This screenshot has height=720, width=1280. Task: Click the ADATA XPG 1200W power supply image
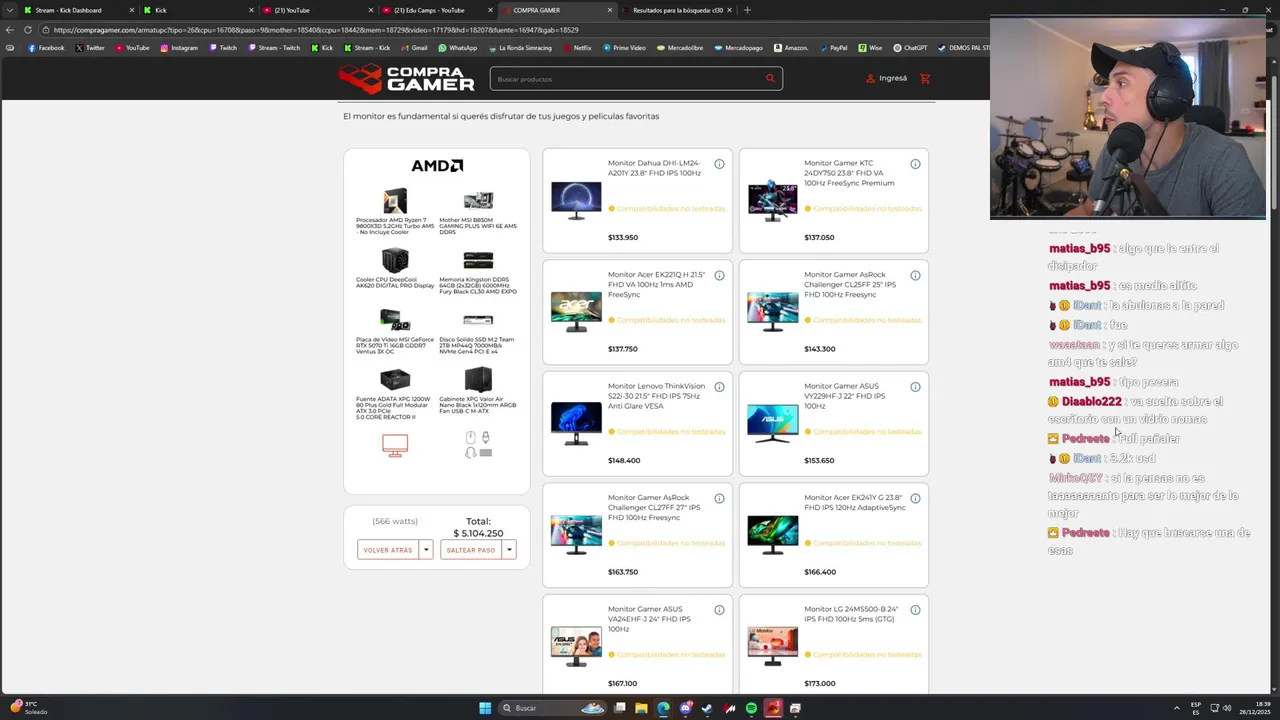click(395, 380)
